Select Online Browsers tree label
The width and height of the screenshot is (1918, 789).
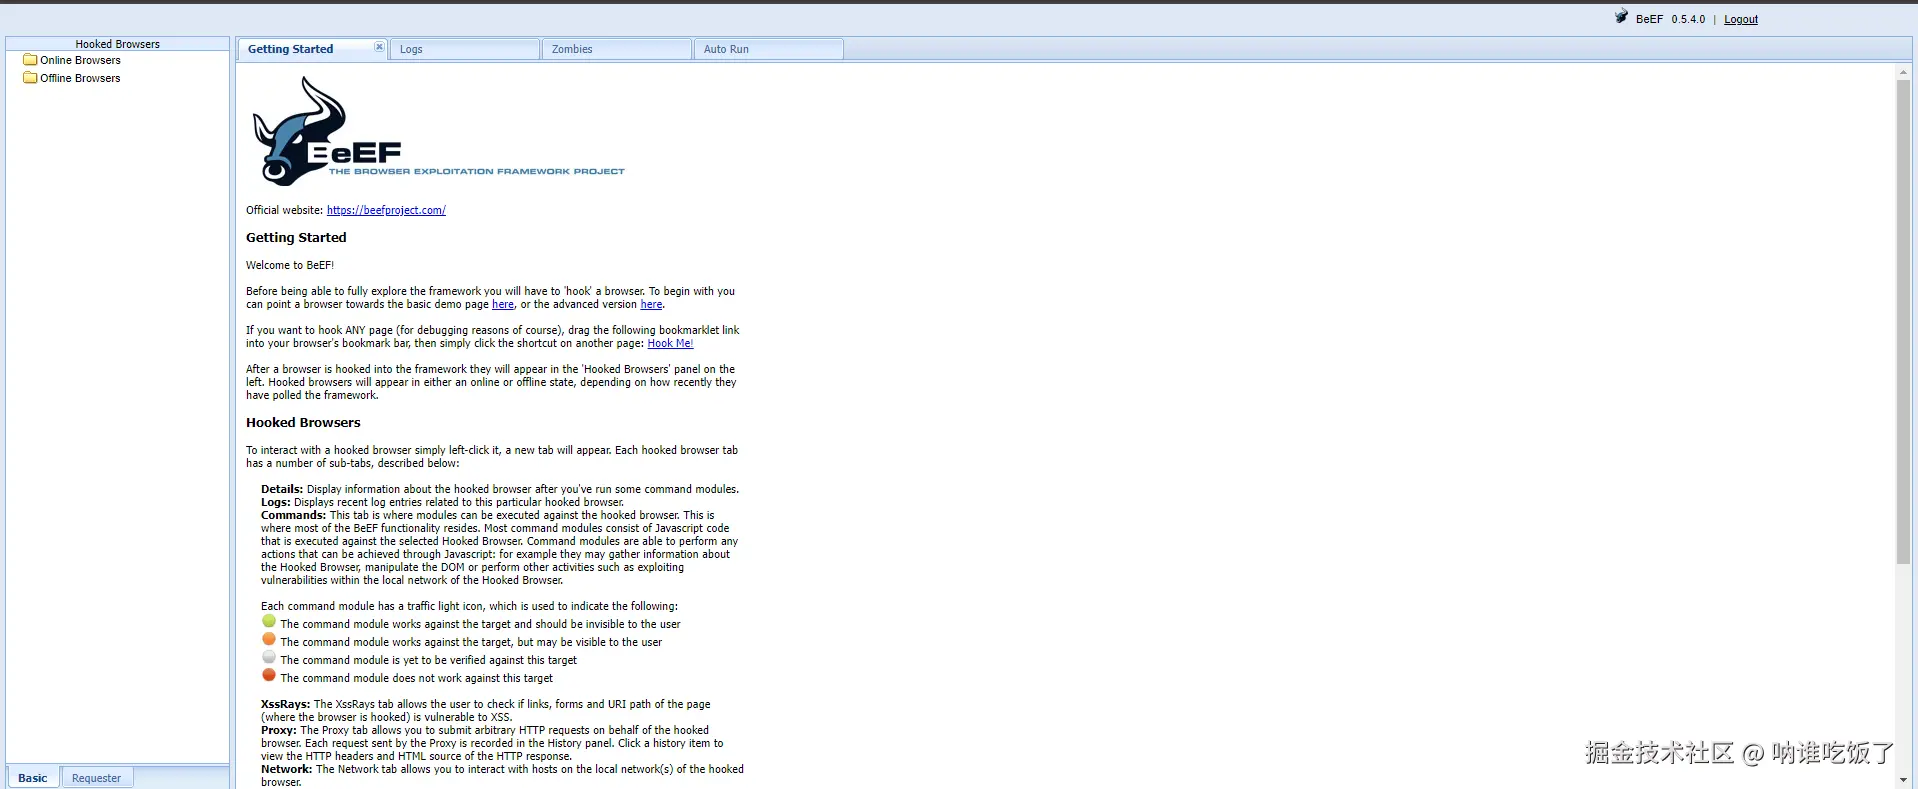(x=80, y=60)
